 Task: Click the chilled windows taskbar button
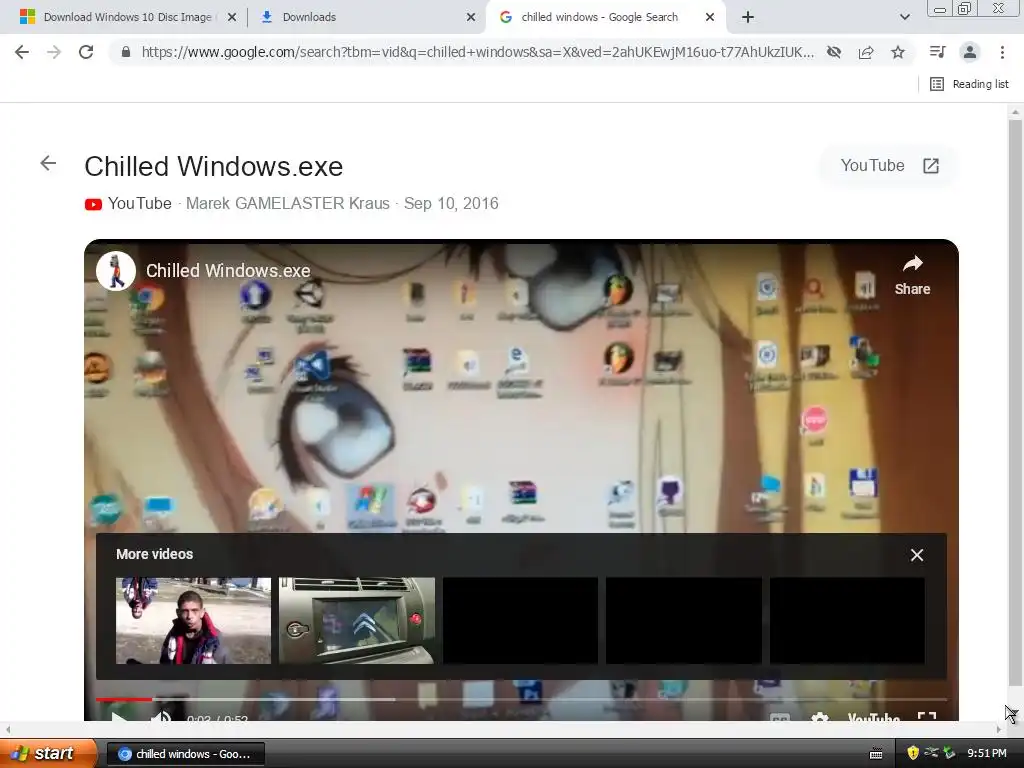pyautogui.click(x=185, y=754)
